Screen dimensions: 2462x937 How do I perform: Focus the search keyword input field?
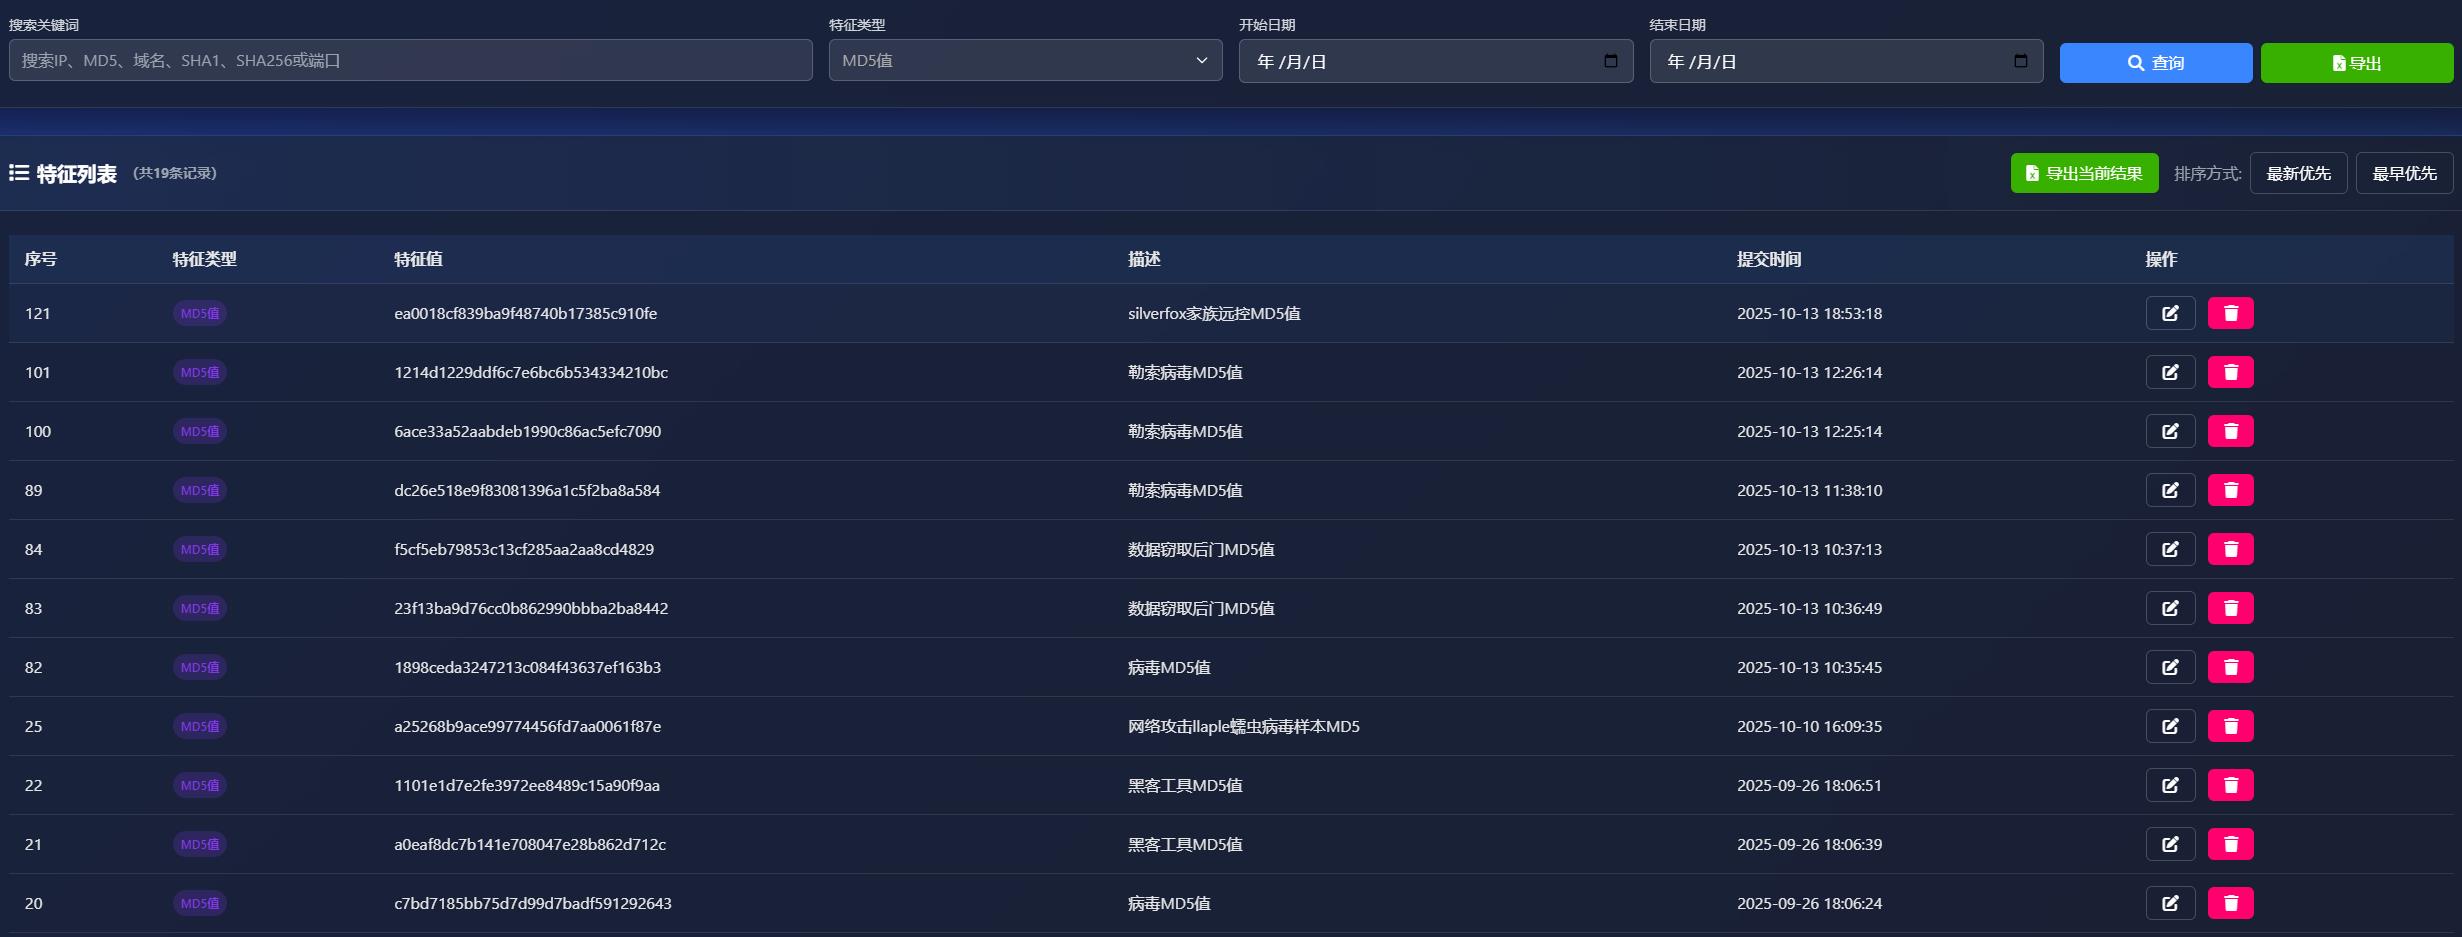[410, 61]
